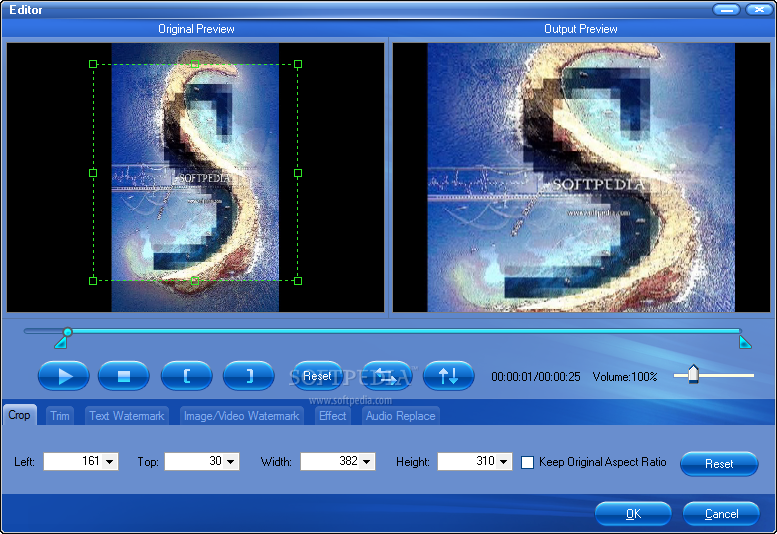This screenshot has width=777, height=534.
Task: Click the bottom-left crop handle
Action: (93, 281)
